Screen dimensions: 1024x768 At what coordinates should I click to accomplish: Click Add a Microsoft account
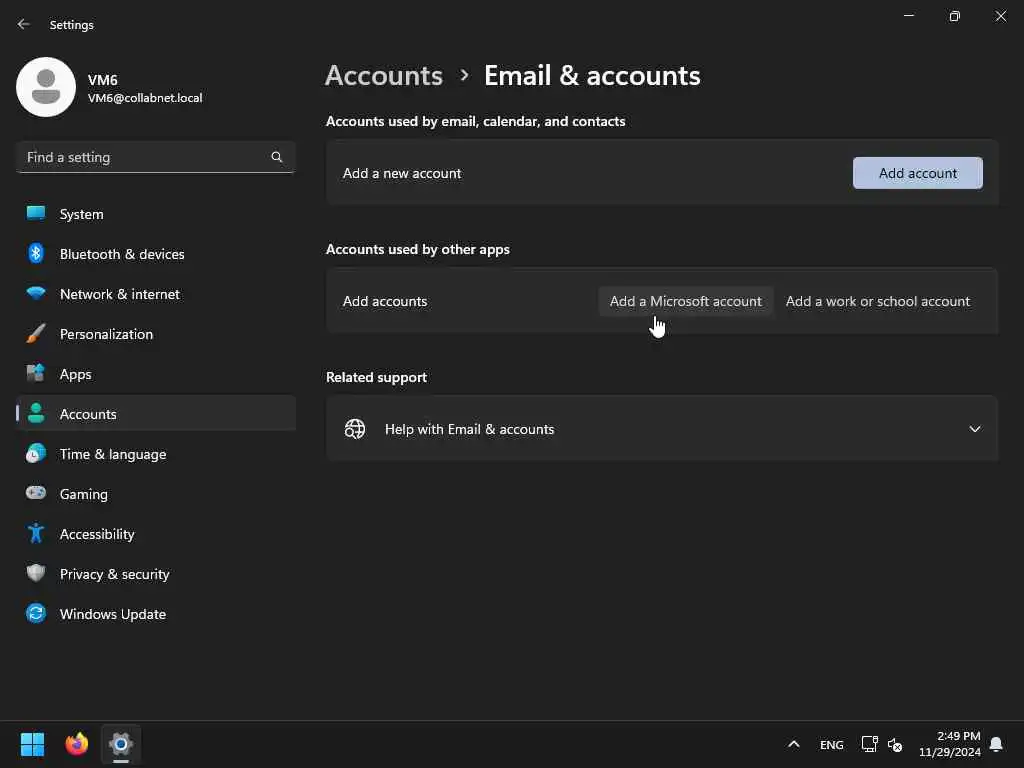(x=686, y=301)
